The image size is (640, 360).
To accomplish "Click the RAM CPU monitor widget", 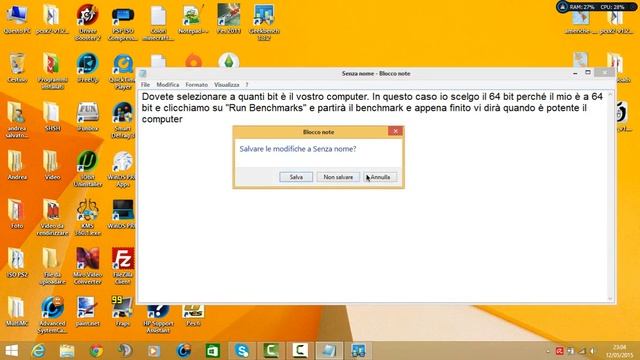I will [x=596, y=7].
